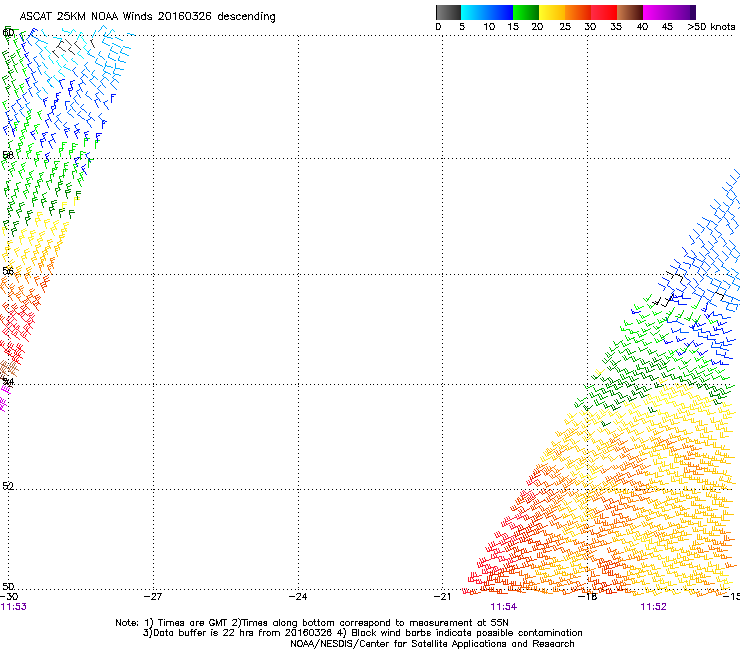This screenshot has height=650, width=740.
Task: Click the '35' legend scale label
Action: [616, 27]
